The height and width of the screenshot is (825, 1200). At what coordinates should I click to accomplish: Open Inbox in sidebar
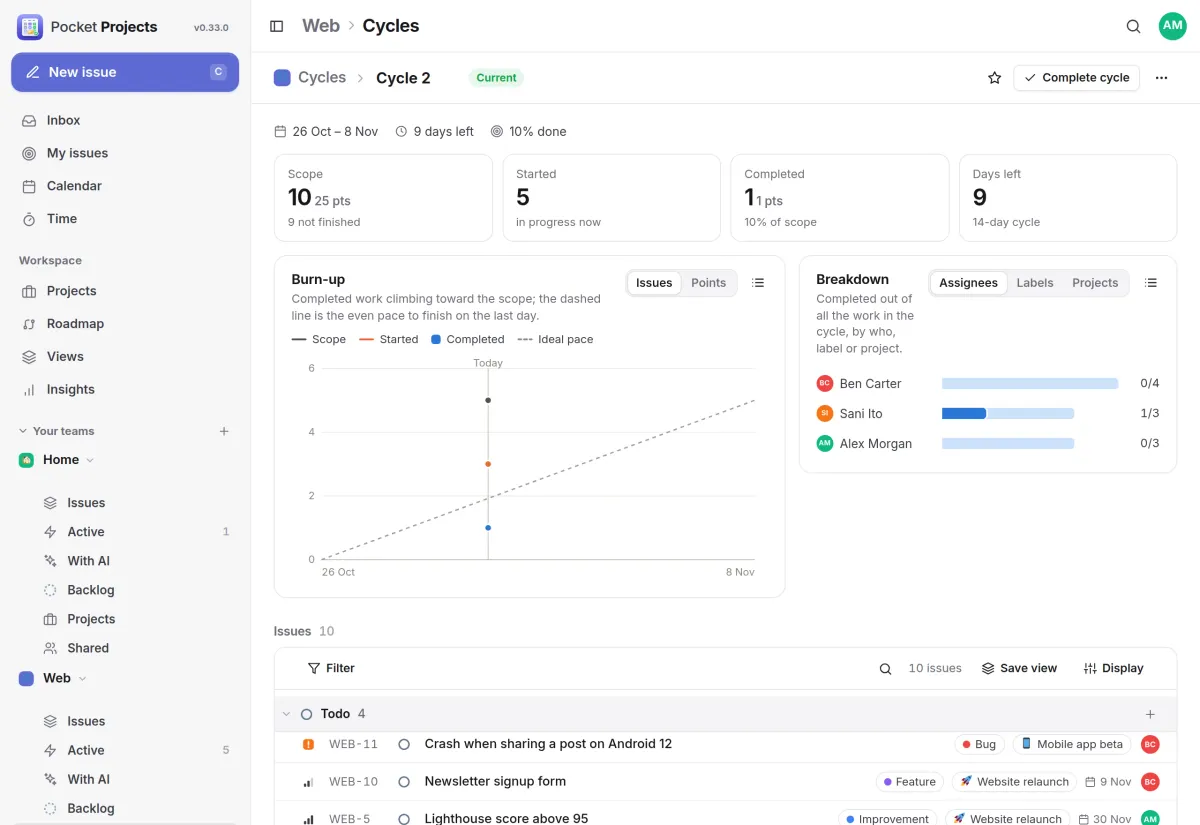tap(125, 120)
